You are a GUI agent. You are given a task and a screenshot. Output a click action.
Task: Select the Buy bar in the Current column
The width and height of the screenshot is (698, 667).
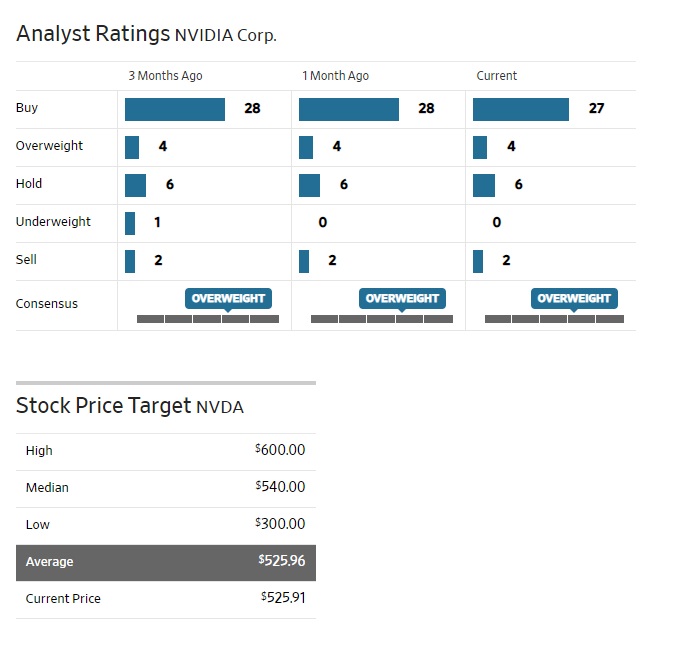click(521, 109)
